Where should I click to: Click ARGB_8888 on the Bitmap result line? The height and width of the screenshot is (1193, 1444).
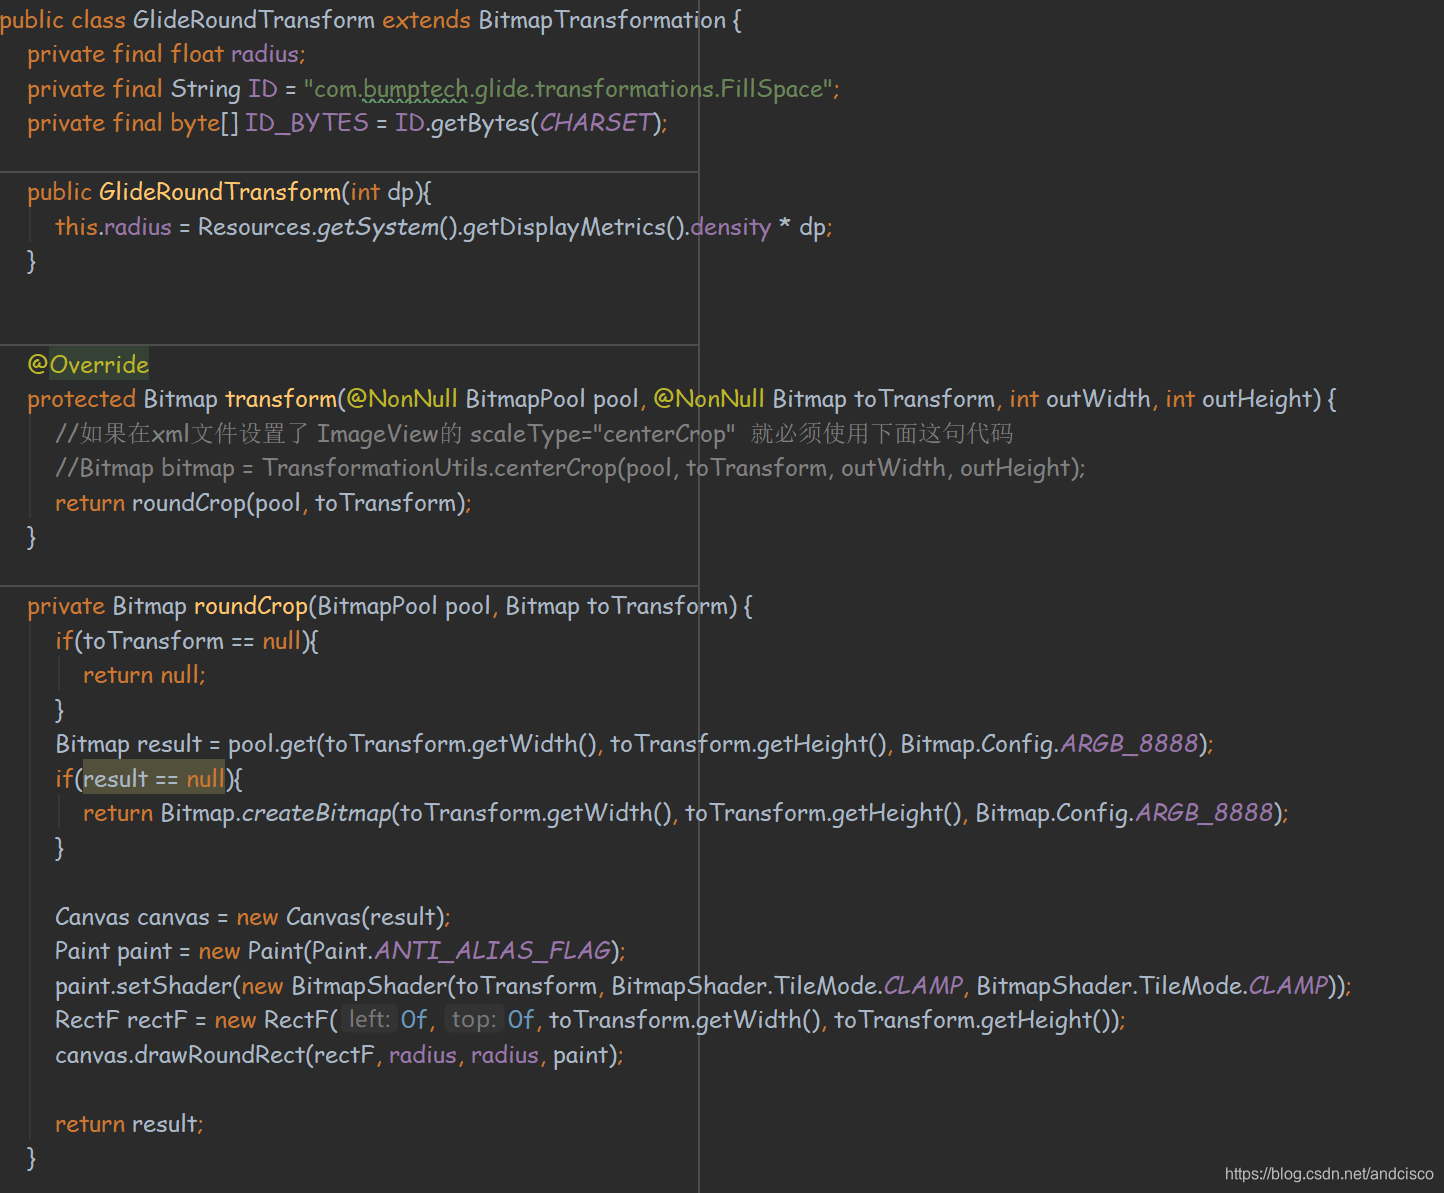click(1129, 744)
